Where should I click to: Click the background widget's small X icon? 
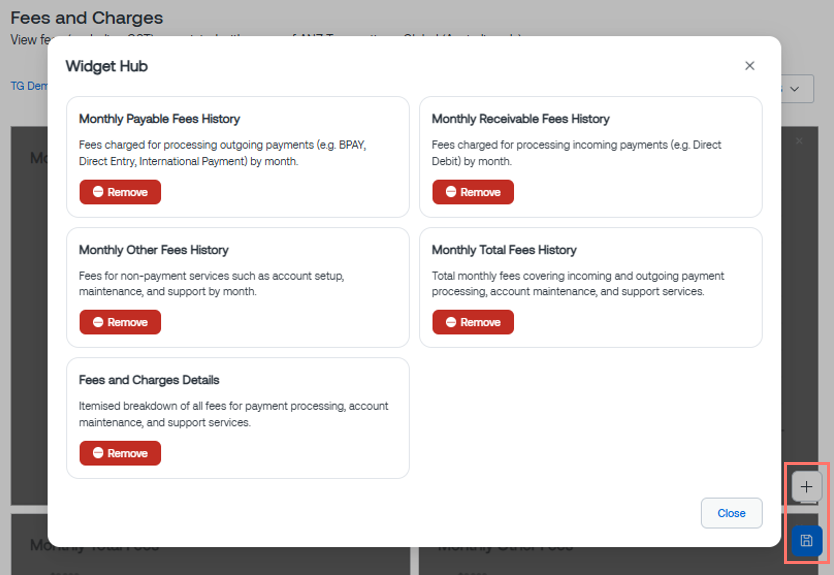click(799, 141)
